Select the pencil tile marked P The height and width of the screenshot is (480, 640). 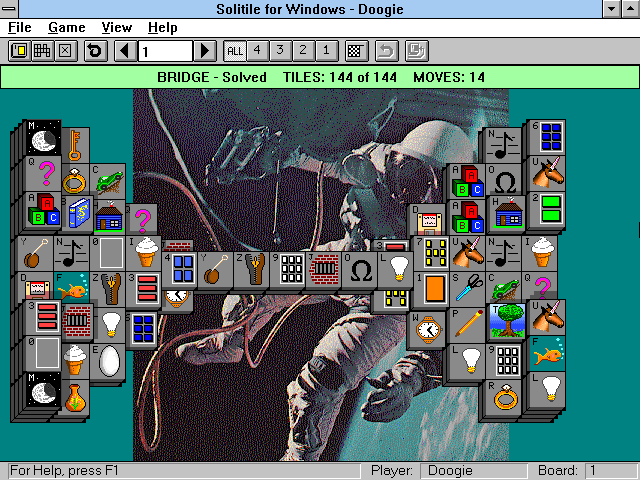click(468, 325)
